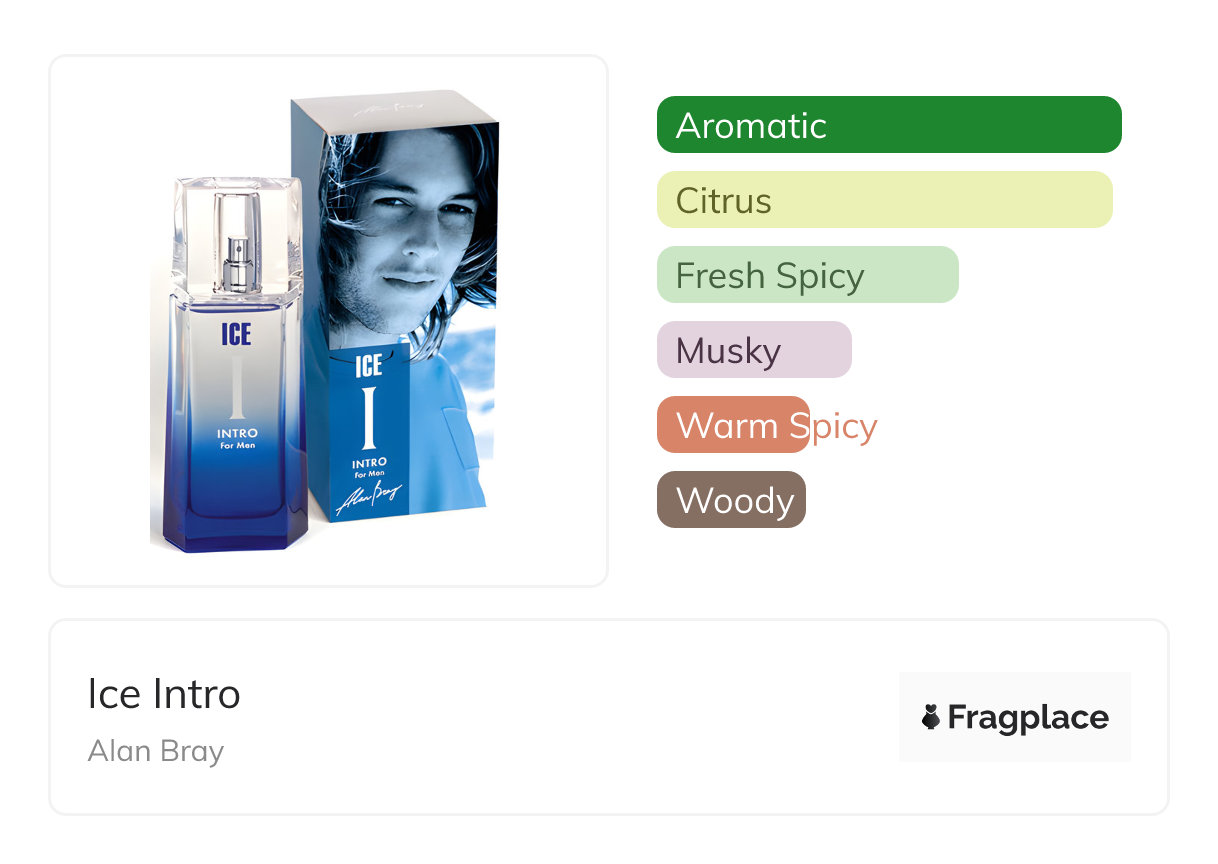This screenshot has width=1218, height=864.
Task: Click the Fragplace wordmark text
Action: point(1028,718)
